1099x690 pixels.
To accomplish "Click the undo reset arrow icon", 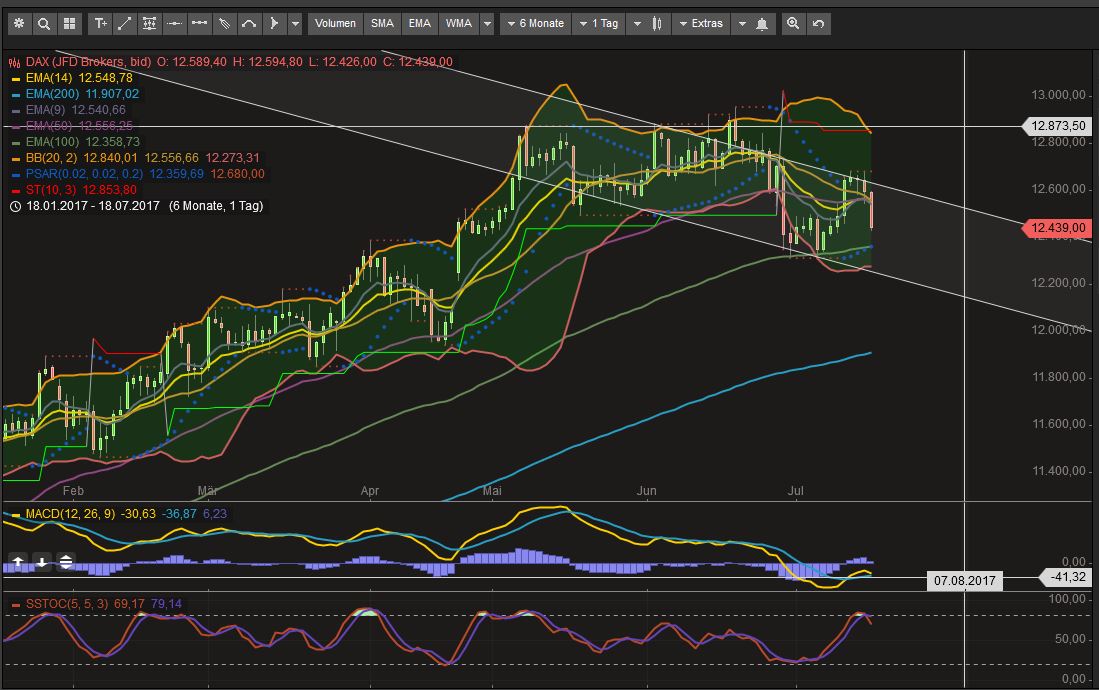I will click(818, 23).
